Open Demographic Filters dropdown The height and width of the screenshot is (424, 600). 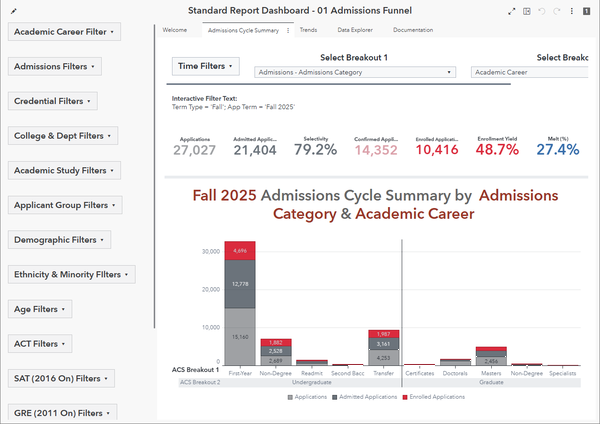(59, 240)
